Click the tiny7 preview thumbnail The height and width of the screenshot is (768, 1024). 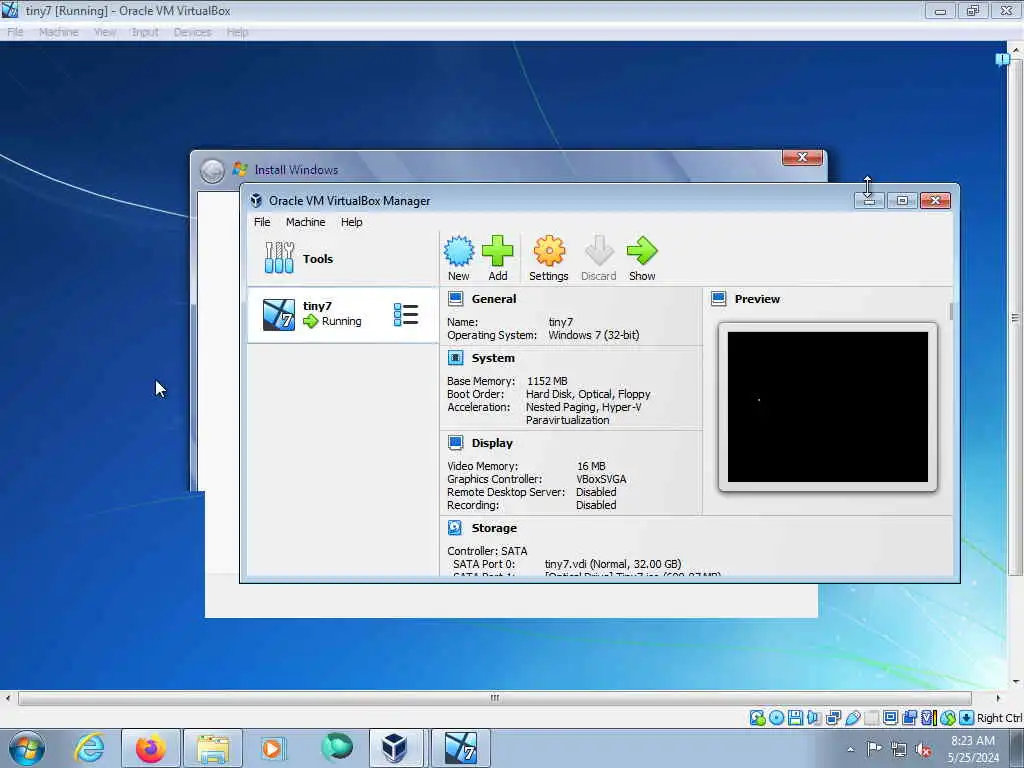click(827, 407)
